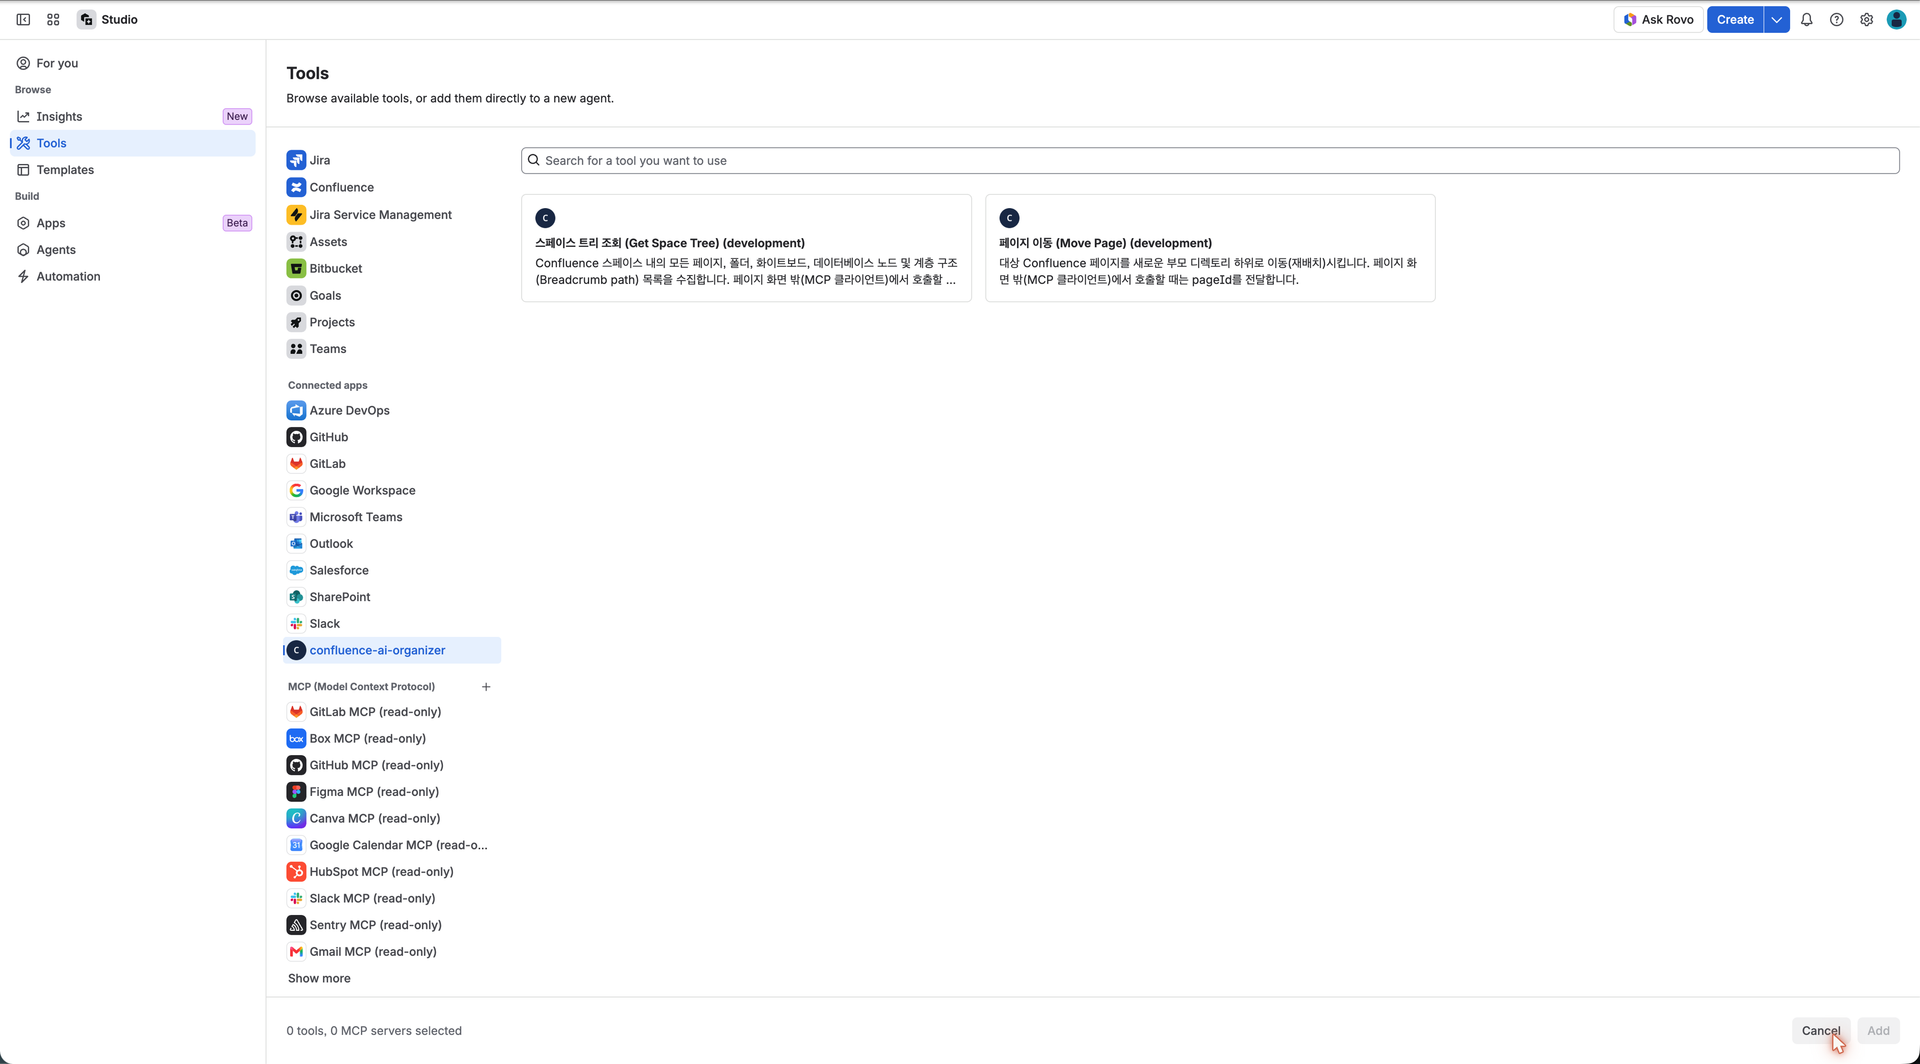Select Microsoft Teams in connected apps
Image resolution: width=1920 pixels, height=1064 pixels.
(392, 517)
